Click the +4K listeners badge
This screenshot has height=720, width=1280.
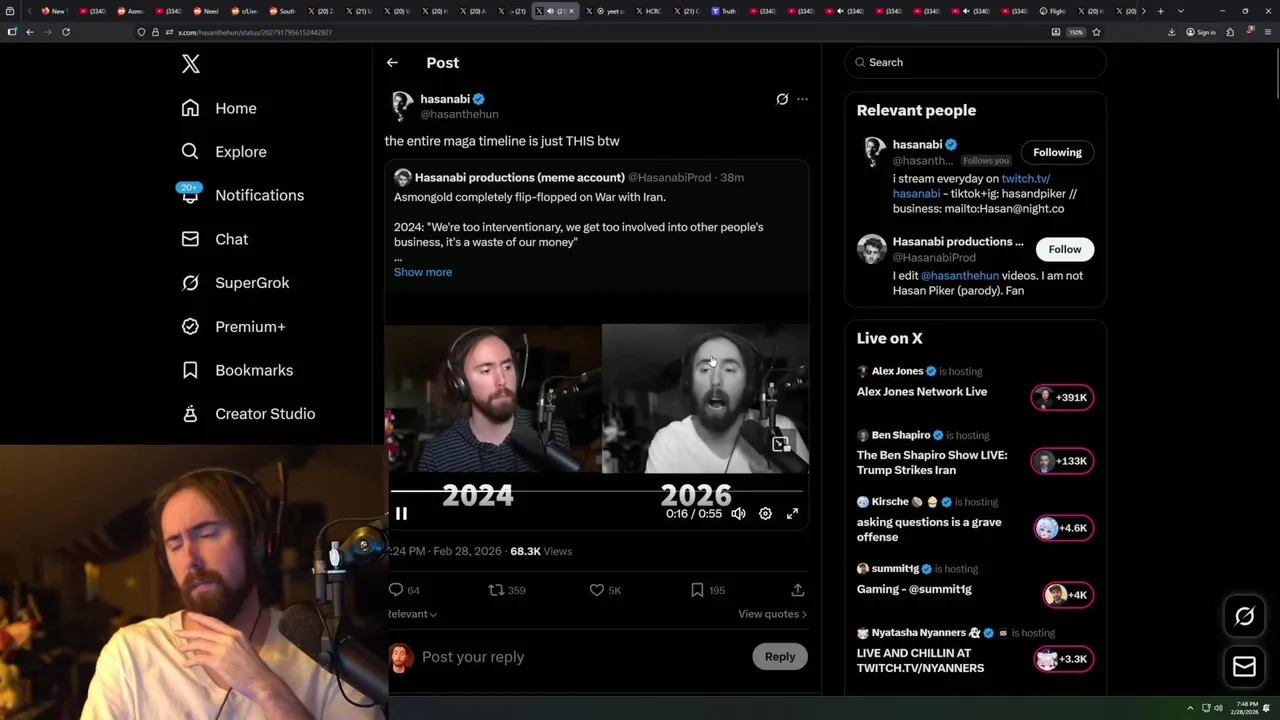1067,595
